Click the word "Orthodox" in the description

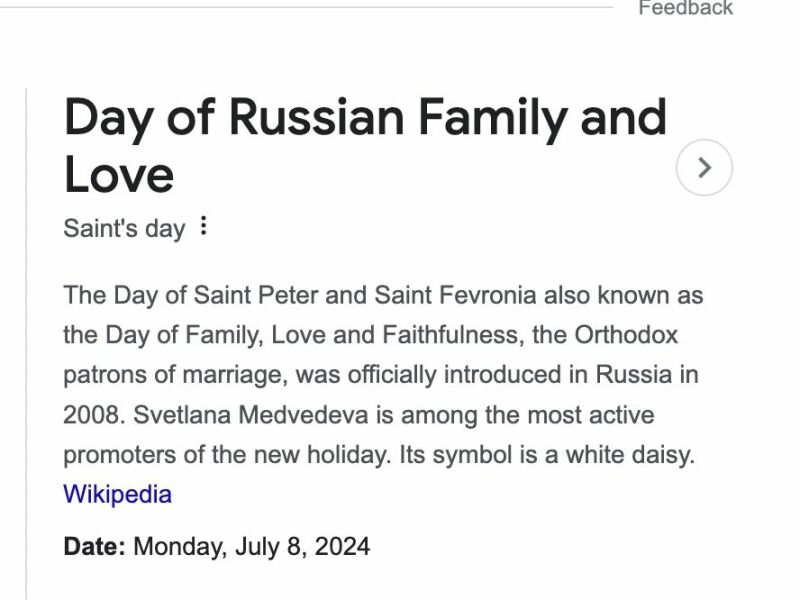(626, 335)
